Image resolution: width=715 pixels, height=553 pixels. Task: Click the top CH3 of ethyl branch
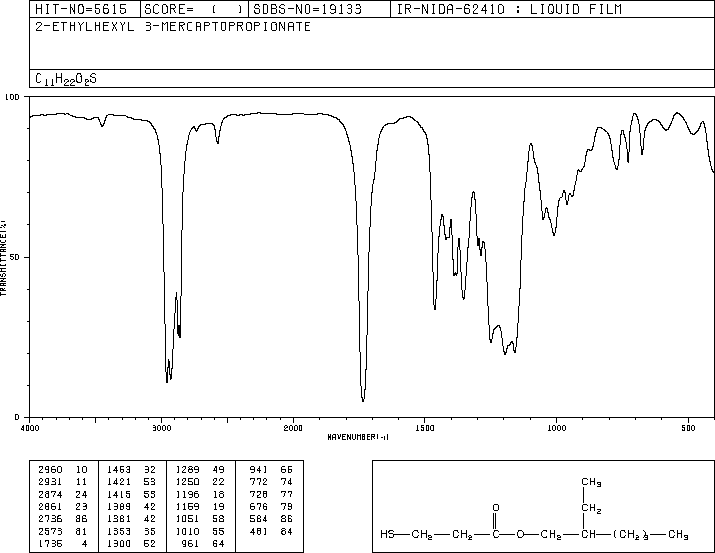click(591, 482)
